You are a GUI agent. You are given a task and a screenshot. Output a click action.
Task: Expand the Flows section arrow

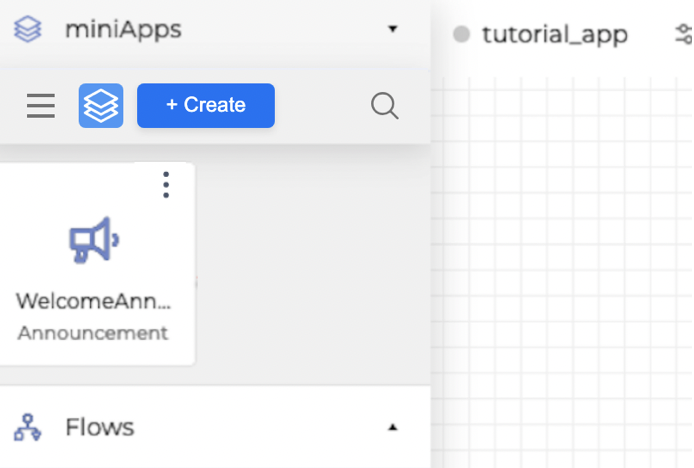pos(392,428)
